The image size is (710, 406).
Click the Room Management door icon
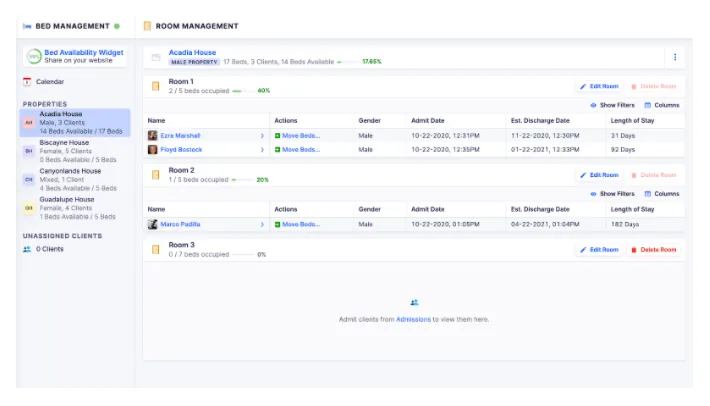[147, 26]
